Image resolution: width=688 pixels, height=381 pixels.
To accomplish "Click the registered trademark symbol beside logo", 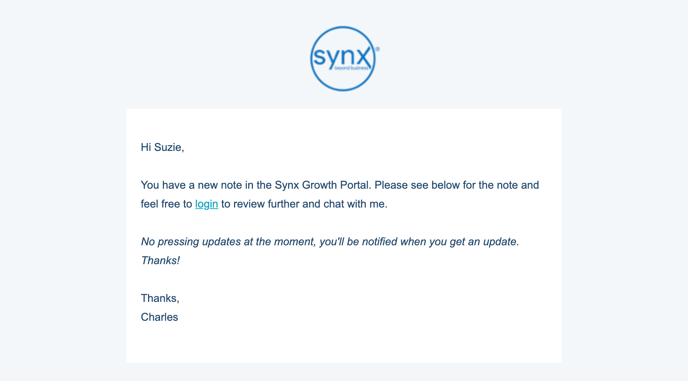I will (377, 50).
